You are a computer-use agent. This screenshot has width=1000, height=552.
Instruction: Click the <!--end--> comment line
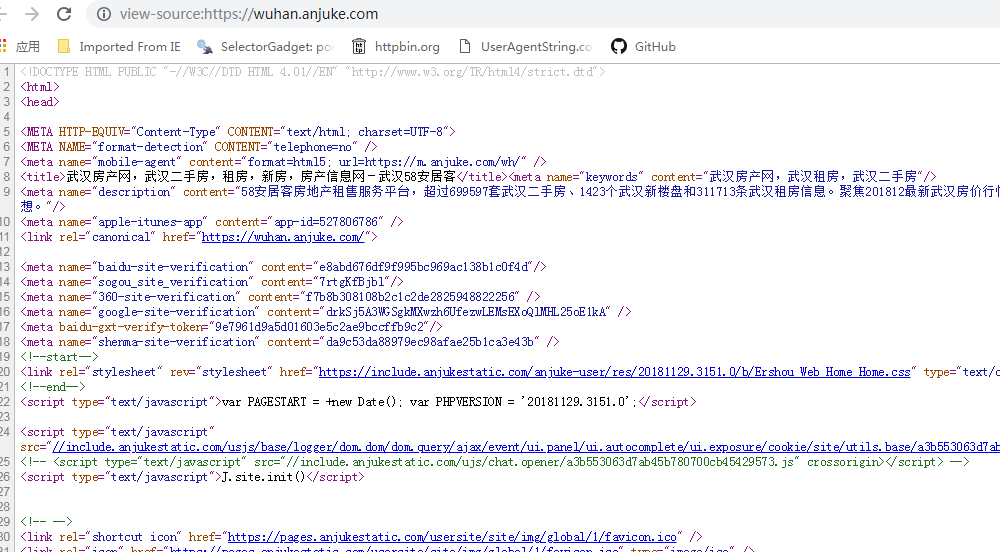(53, 387)
